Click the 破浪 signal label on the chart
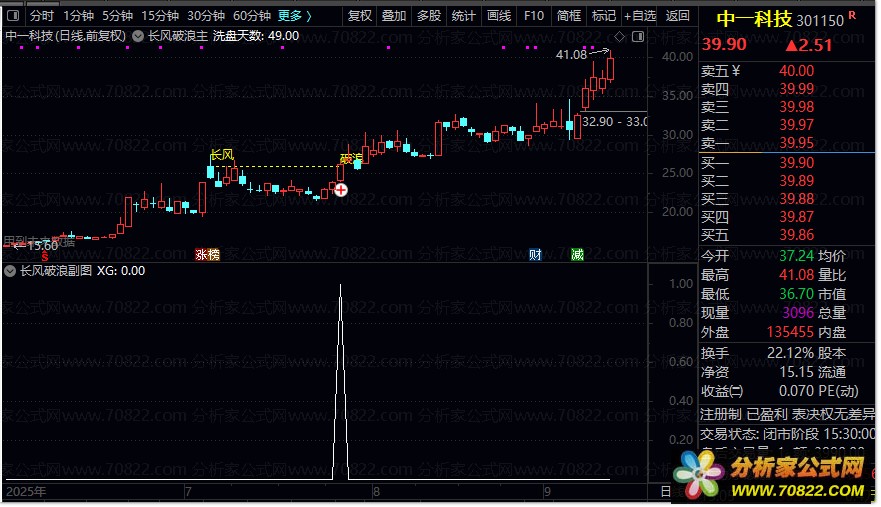Screen dimensions: 881x507 351,159
